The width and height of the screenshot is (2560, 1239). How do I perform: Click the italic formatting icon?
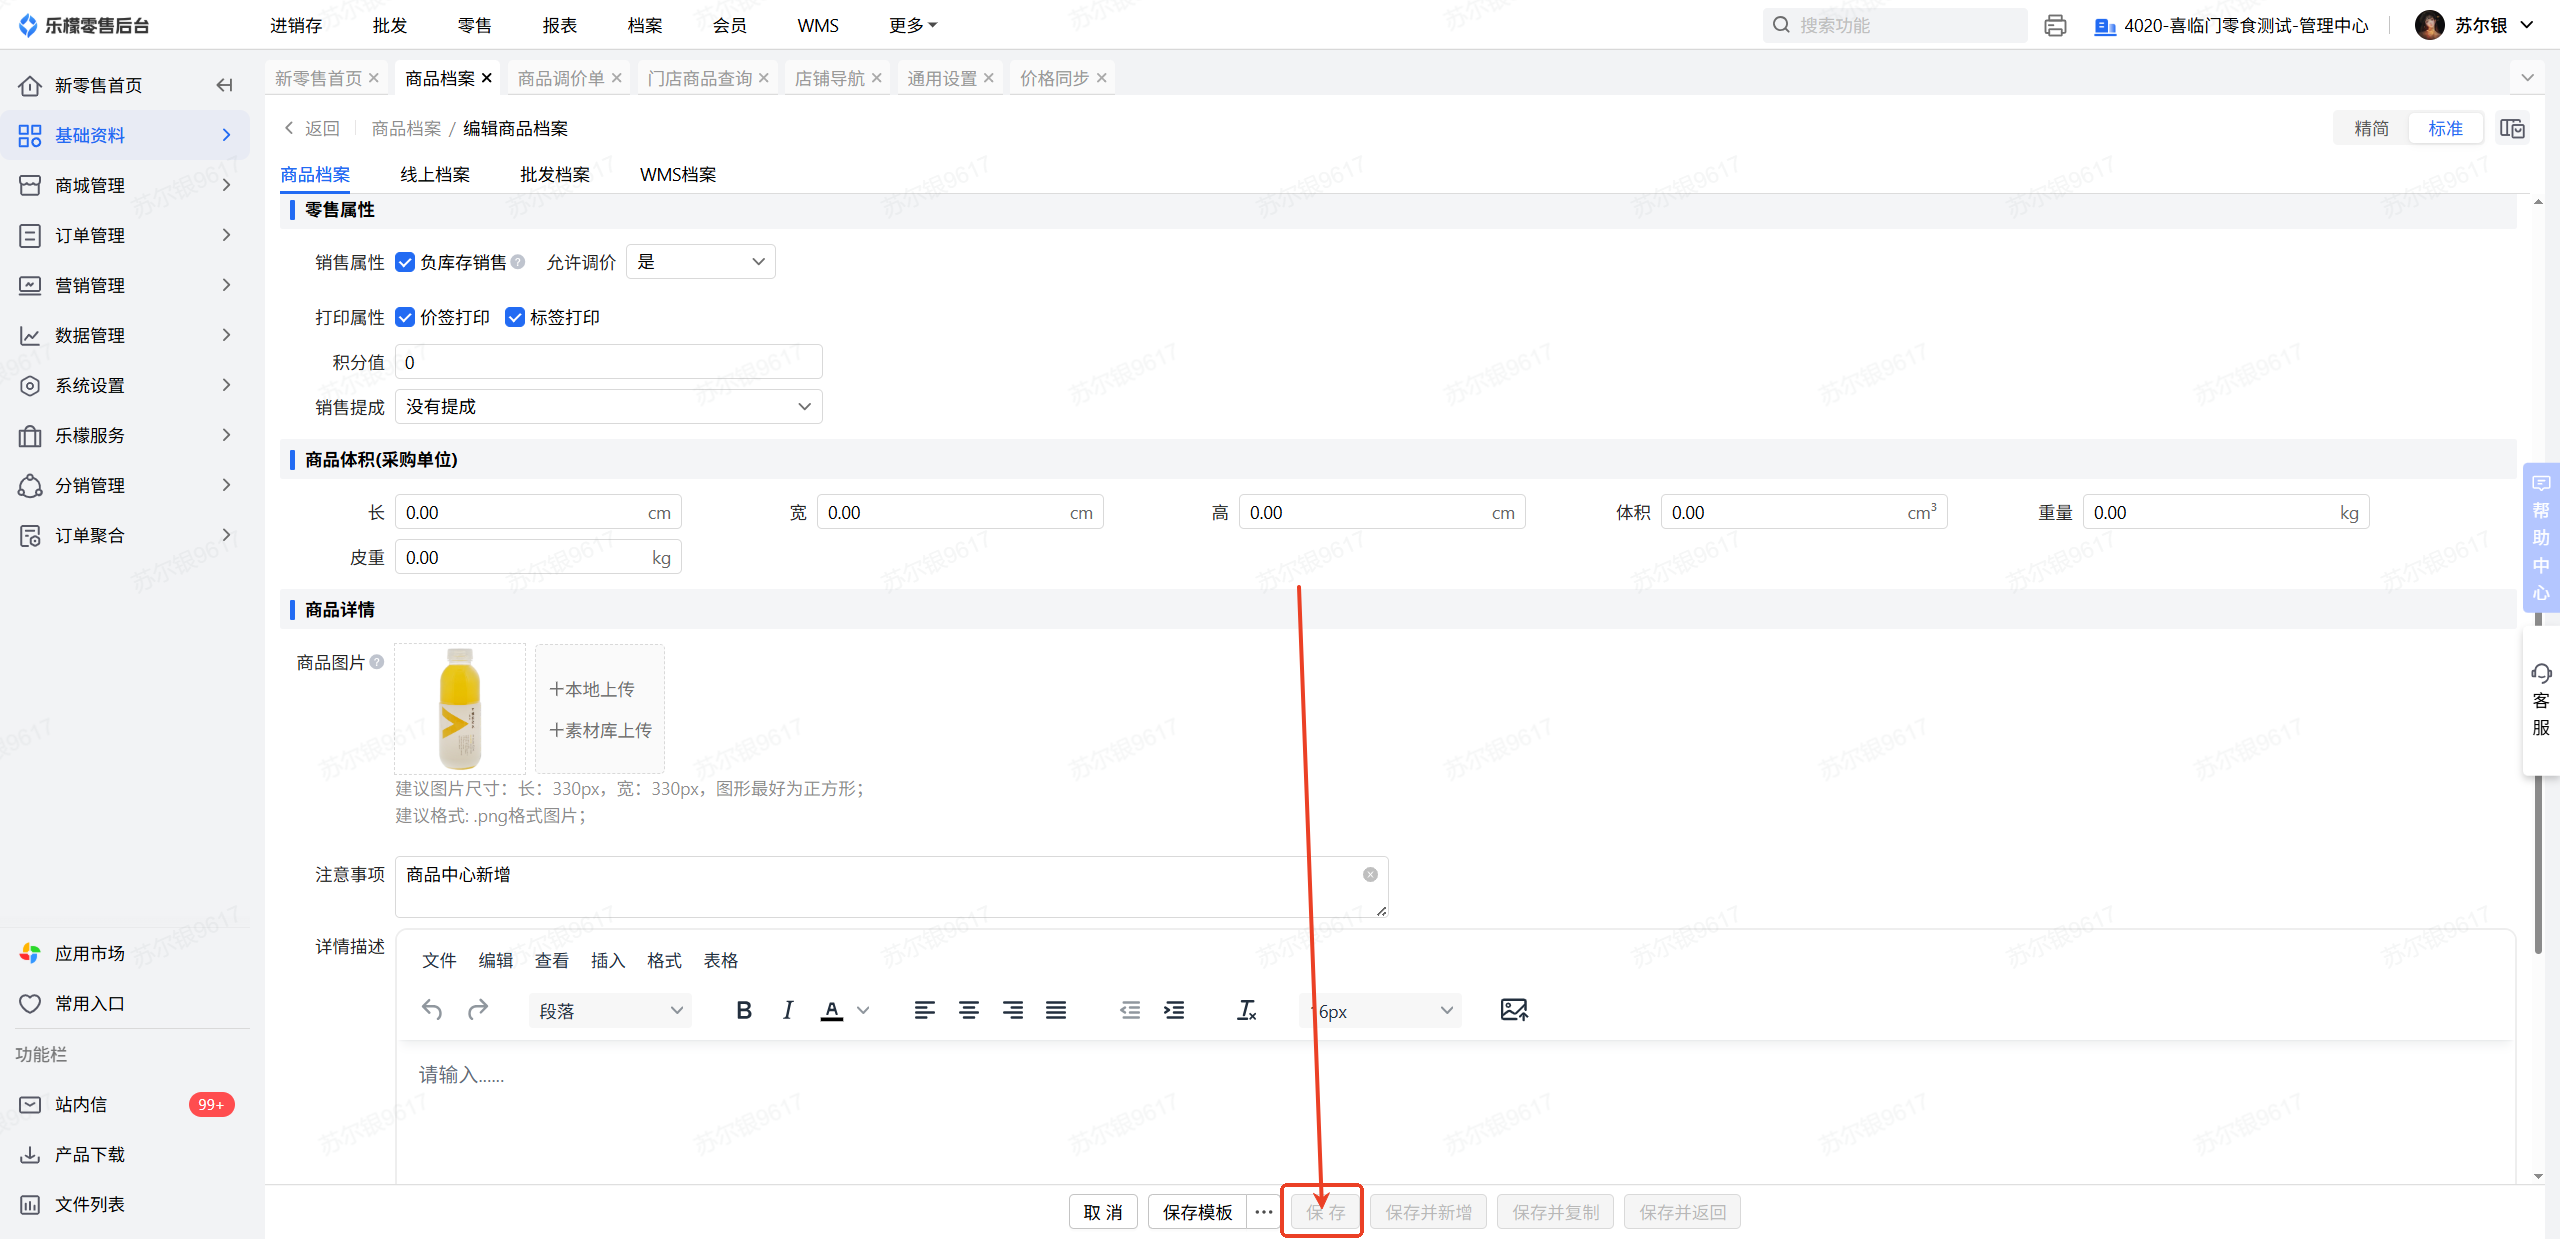click(788, 1010)
